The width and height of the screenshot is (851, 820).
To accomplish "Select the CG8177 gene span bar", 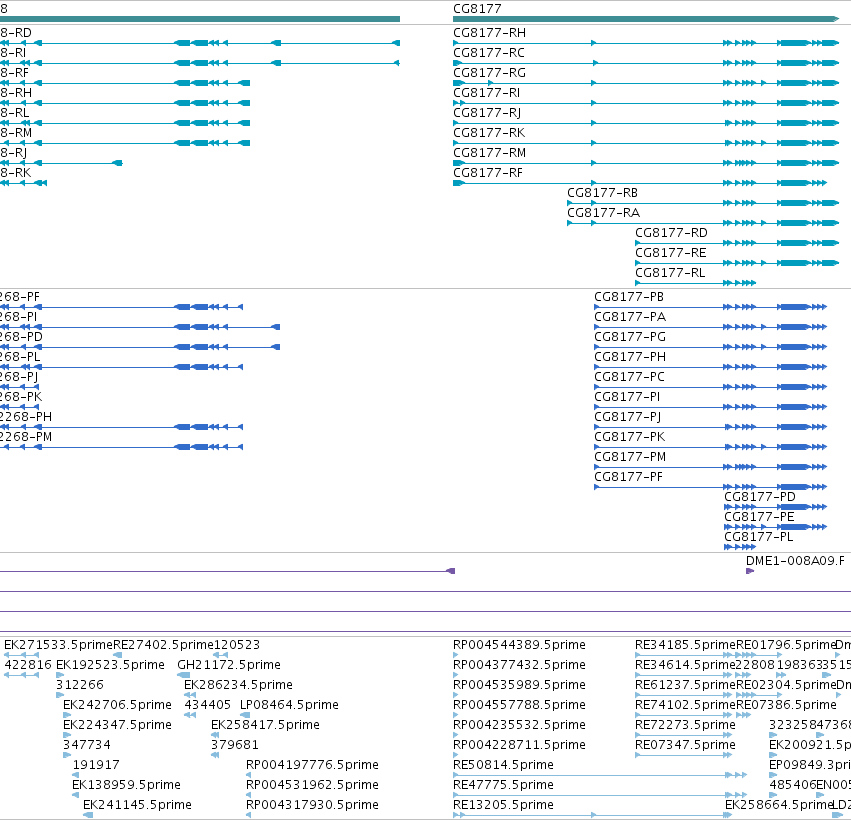I will [646, 19].
